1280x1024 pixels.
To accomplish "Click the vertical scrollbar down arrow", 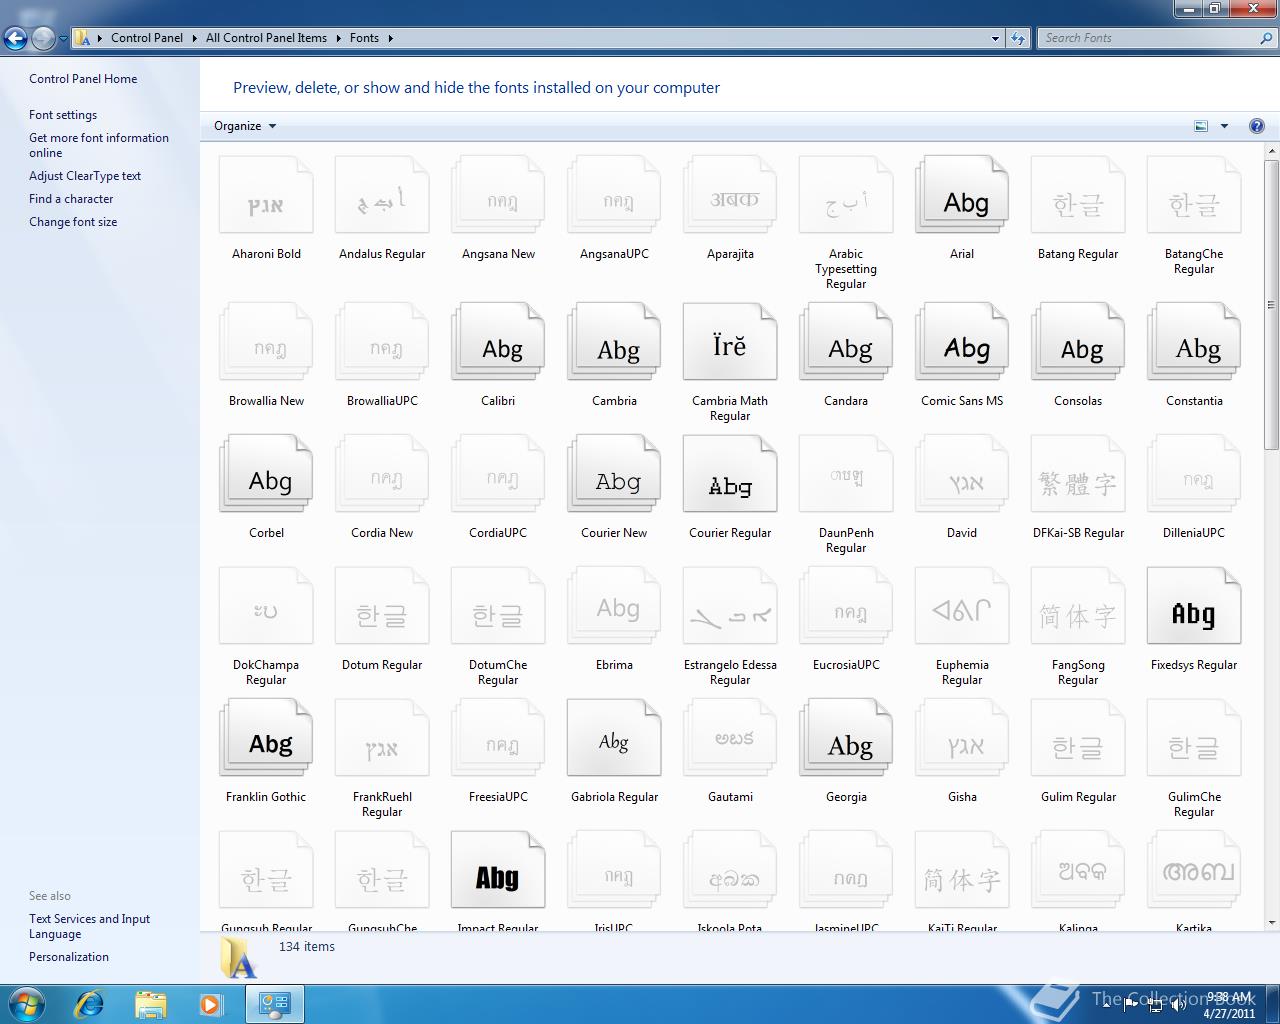I will point(1272,923).
